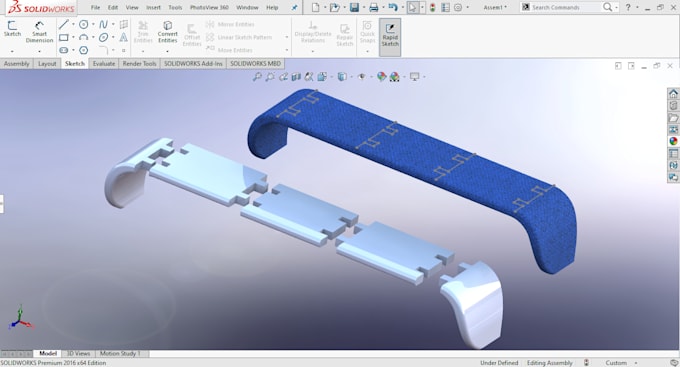Image resolution: width=680 pixels, height=367 pixels.
Task: Click the Editing Assembly status text
Action: [x=549, y=363]
